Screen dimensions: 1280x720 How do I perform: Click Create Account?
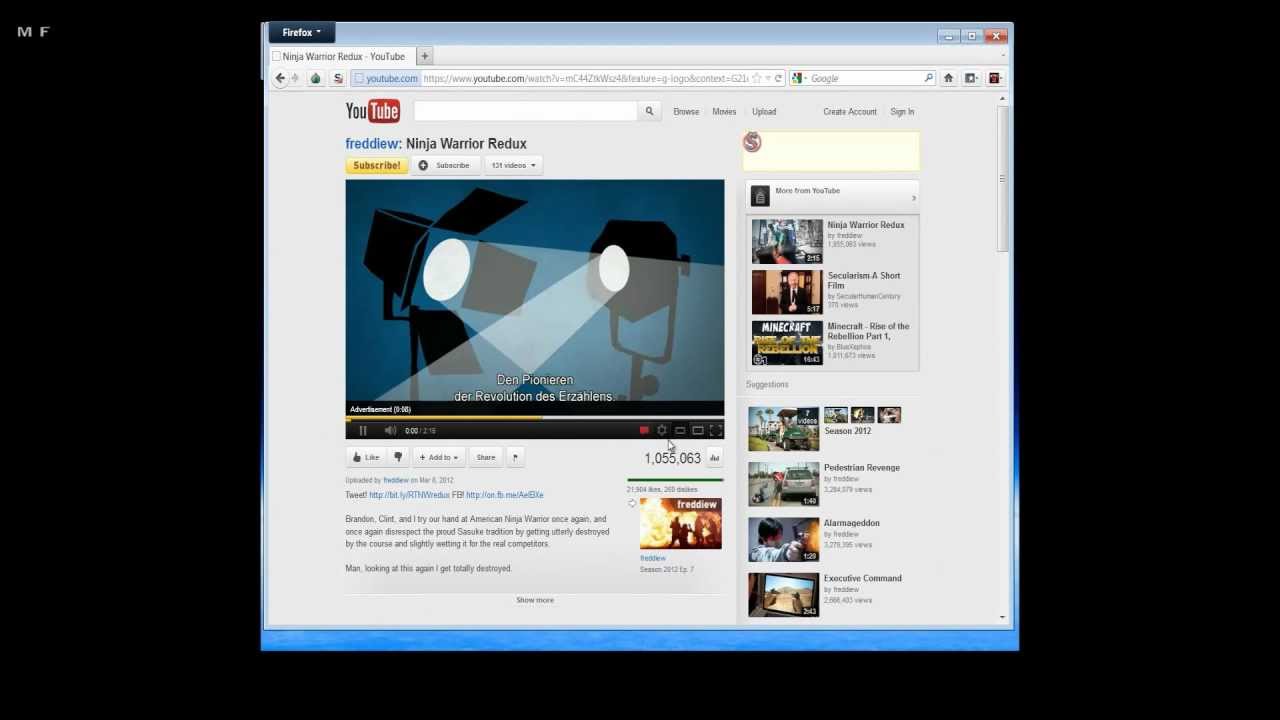[850, 112]
